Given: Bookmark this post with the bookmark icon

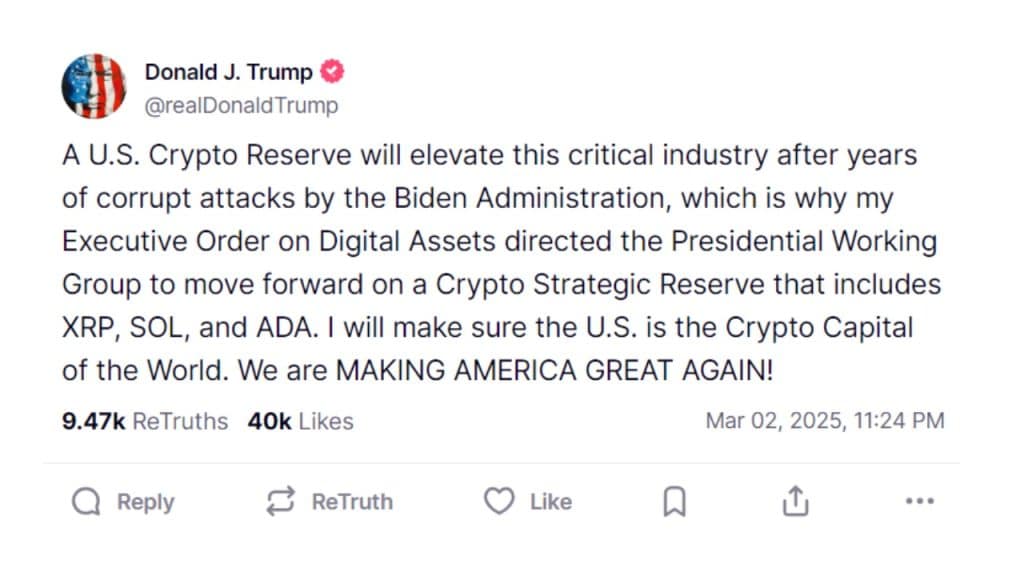Looking at the screenshot, I should click(x=675, y=502).
